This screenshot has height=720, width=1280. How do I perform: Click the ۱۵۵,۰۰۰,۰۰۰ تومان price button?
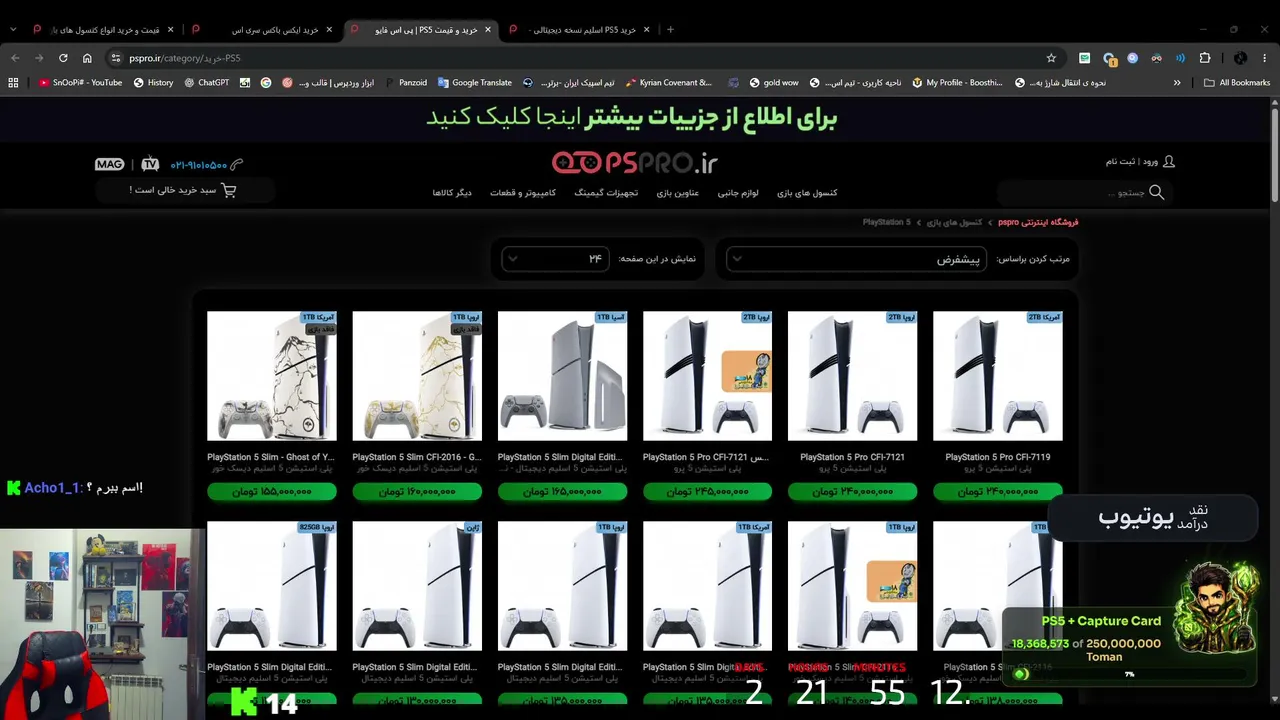tap(272, 492)
